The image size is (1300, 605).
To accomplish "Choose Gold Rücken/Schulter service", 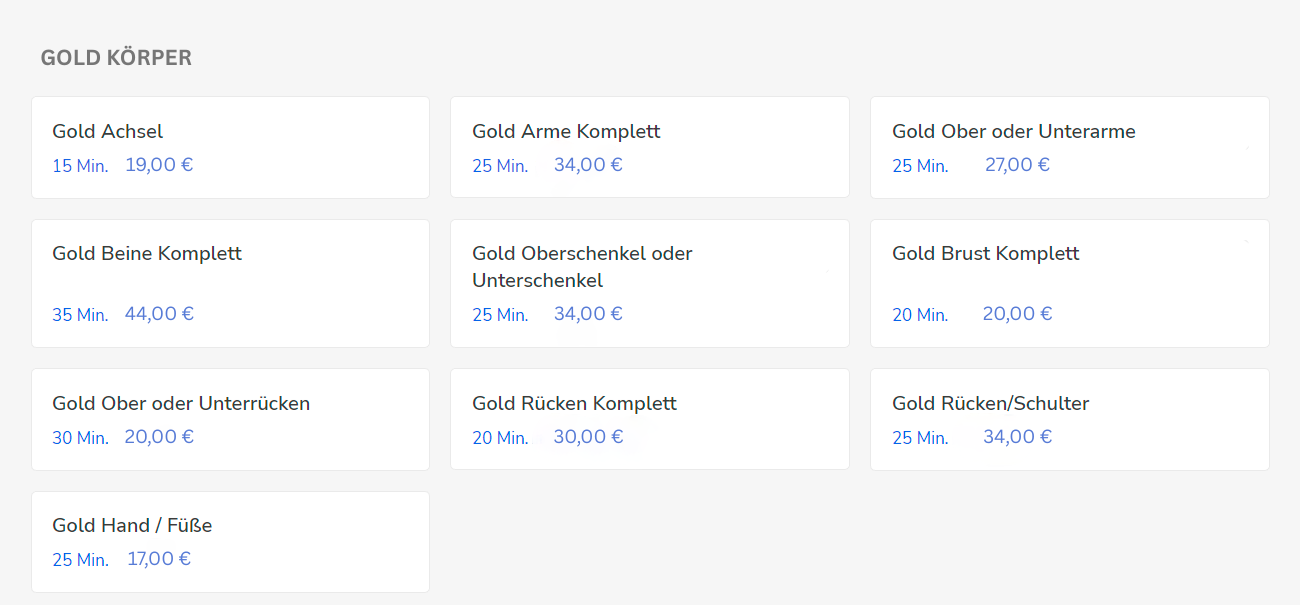I will click(1070, 419).
